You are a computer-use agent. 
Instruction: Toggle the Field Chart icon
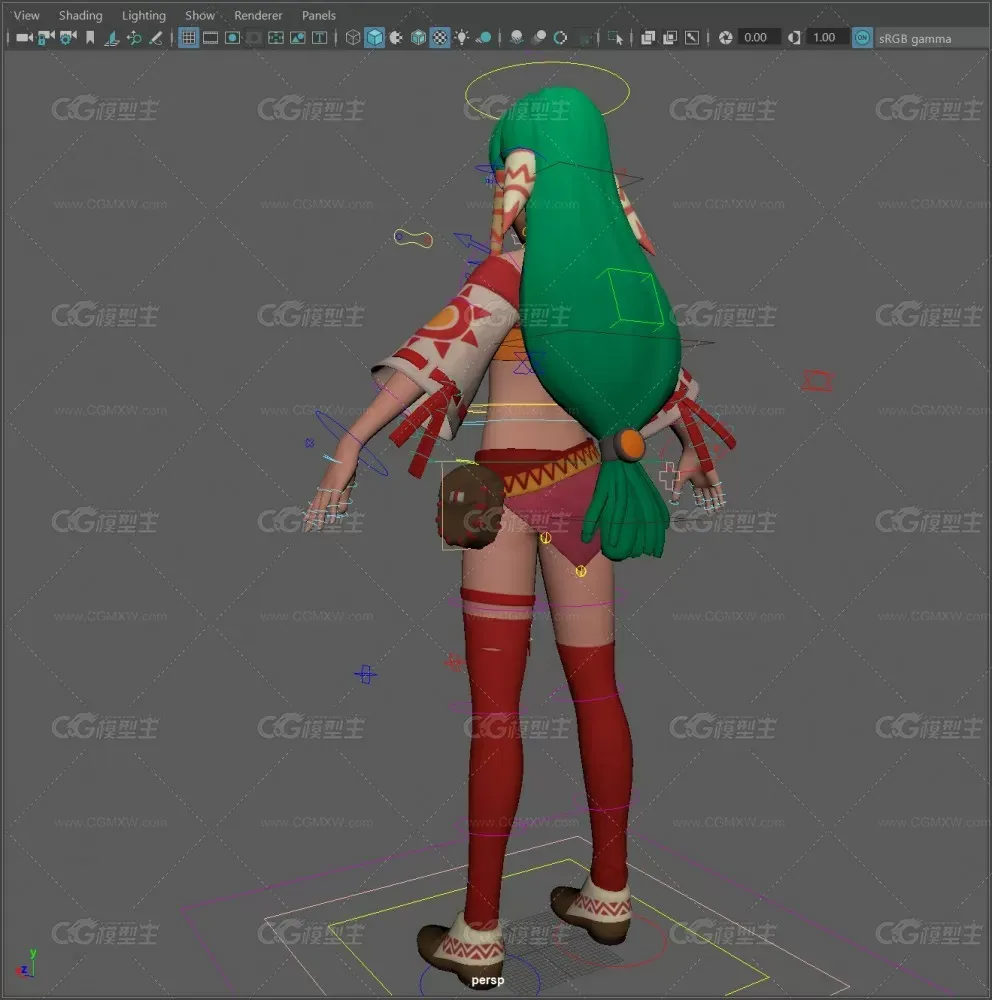pyautogui.click(x=276, y=38)
